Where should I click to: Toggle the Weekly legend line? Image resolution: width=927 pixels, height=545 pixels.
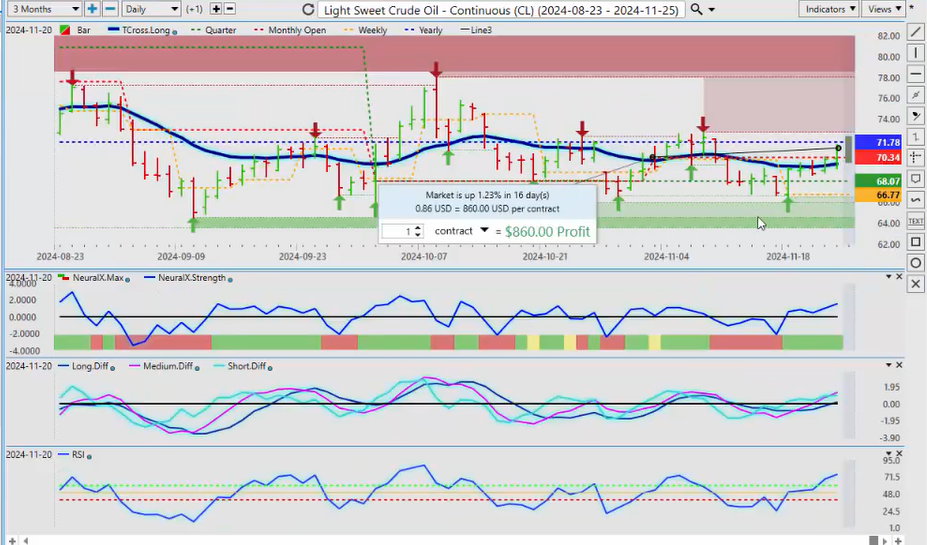367,30
